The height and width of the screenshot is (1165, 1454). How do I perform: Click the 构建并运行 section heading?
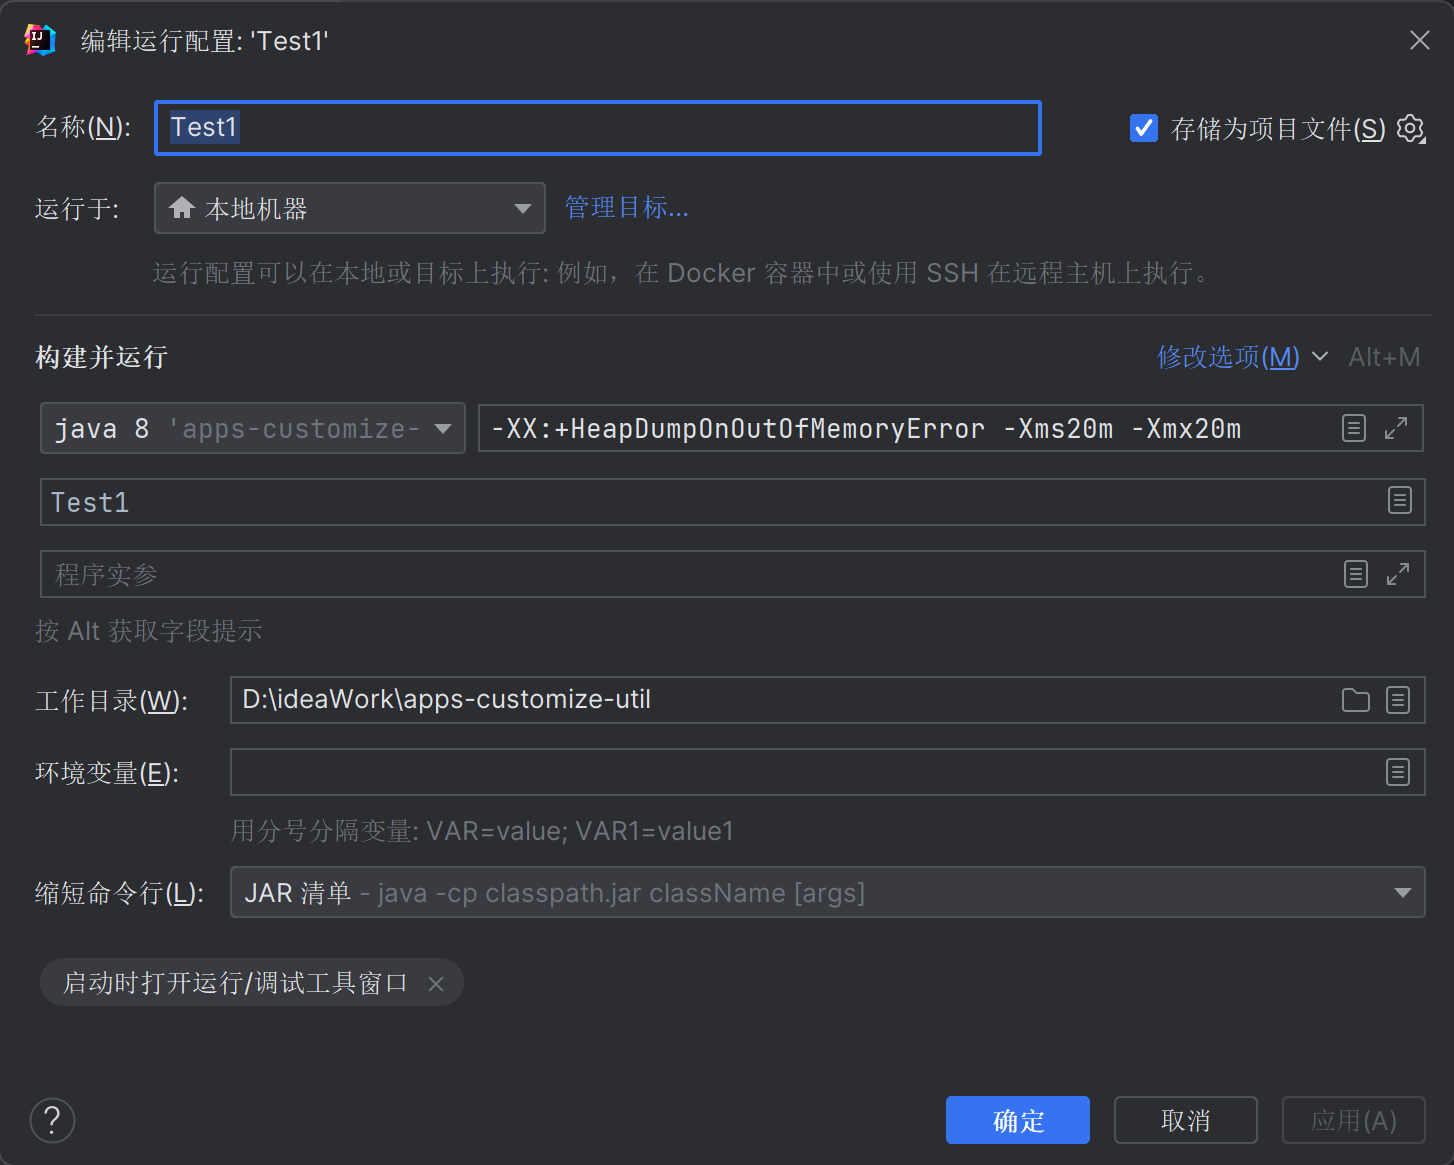101,357
